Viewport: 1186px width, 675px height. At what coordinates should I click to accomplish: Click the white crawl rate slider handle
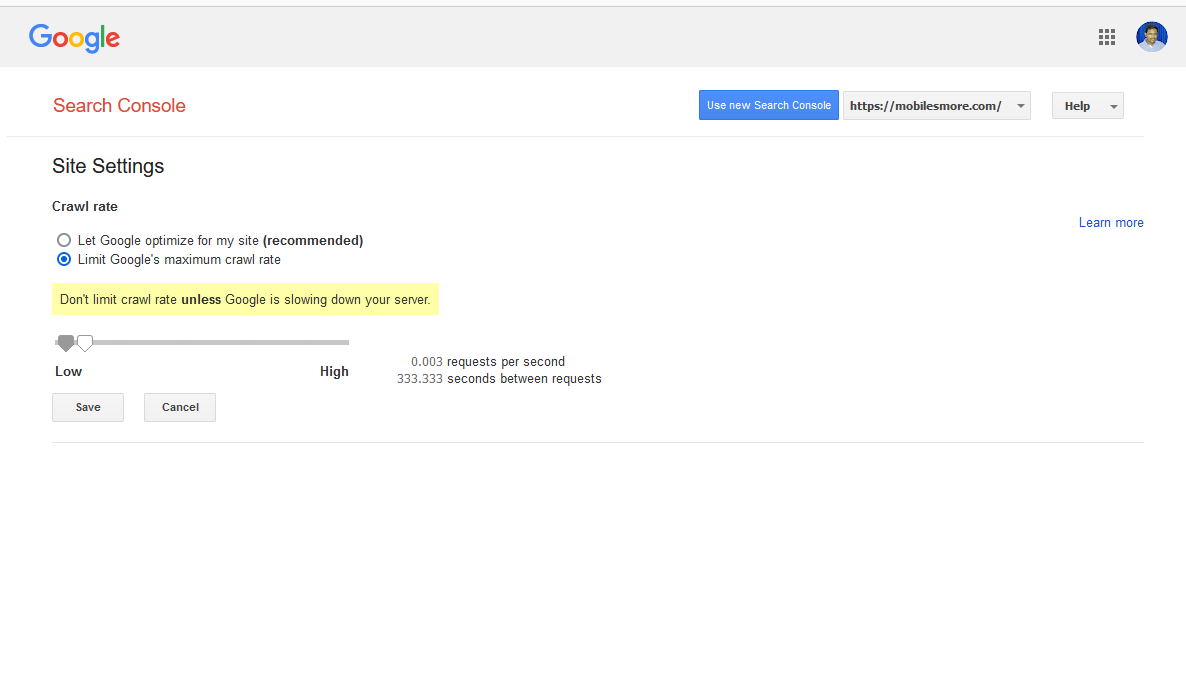(85, 344)
